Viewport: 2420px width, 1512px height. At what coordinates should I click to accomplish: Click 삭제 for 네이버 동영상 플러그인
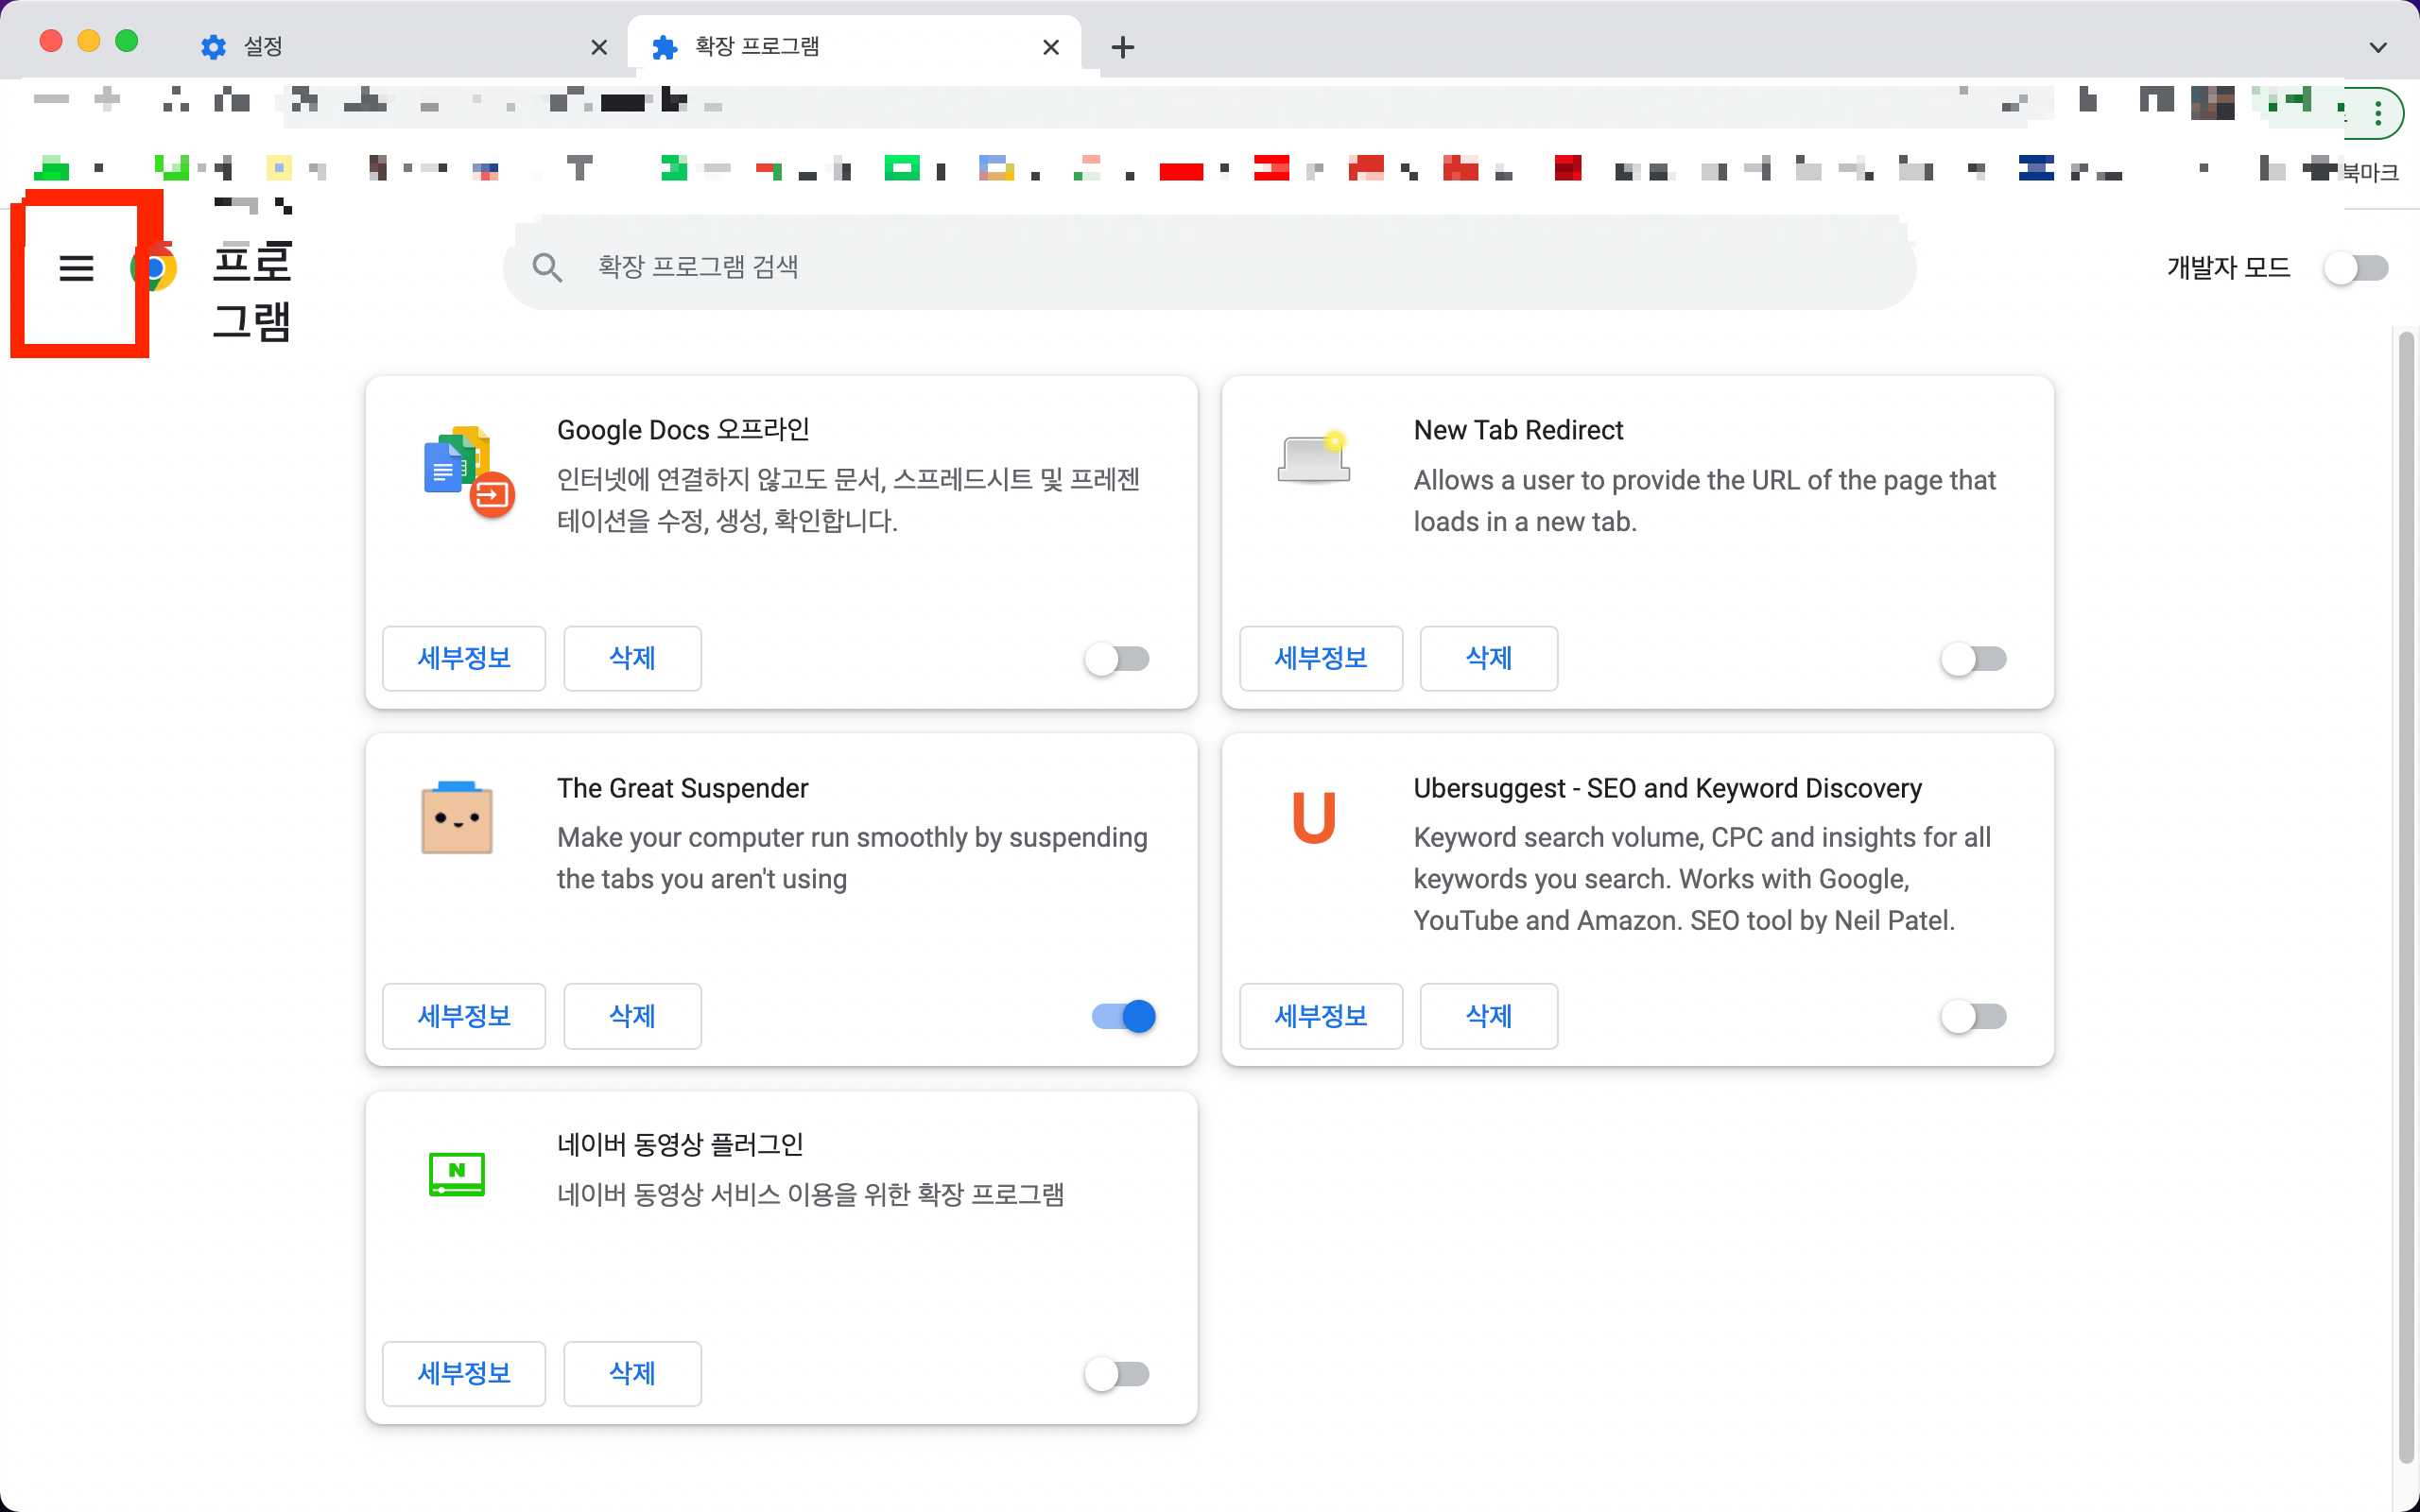point(632,1373)
